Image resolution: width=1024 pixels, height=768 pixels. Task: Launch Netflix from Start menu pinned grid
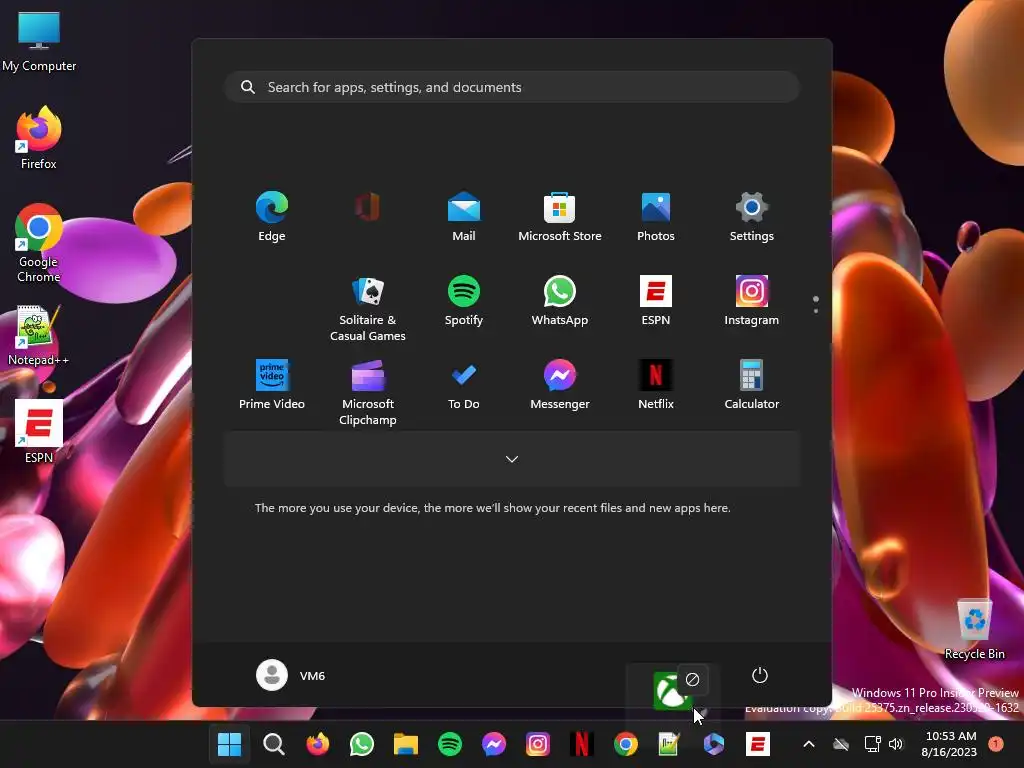(656, 385)
